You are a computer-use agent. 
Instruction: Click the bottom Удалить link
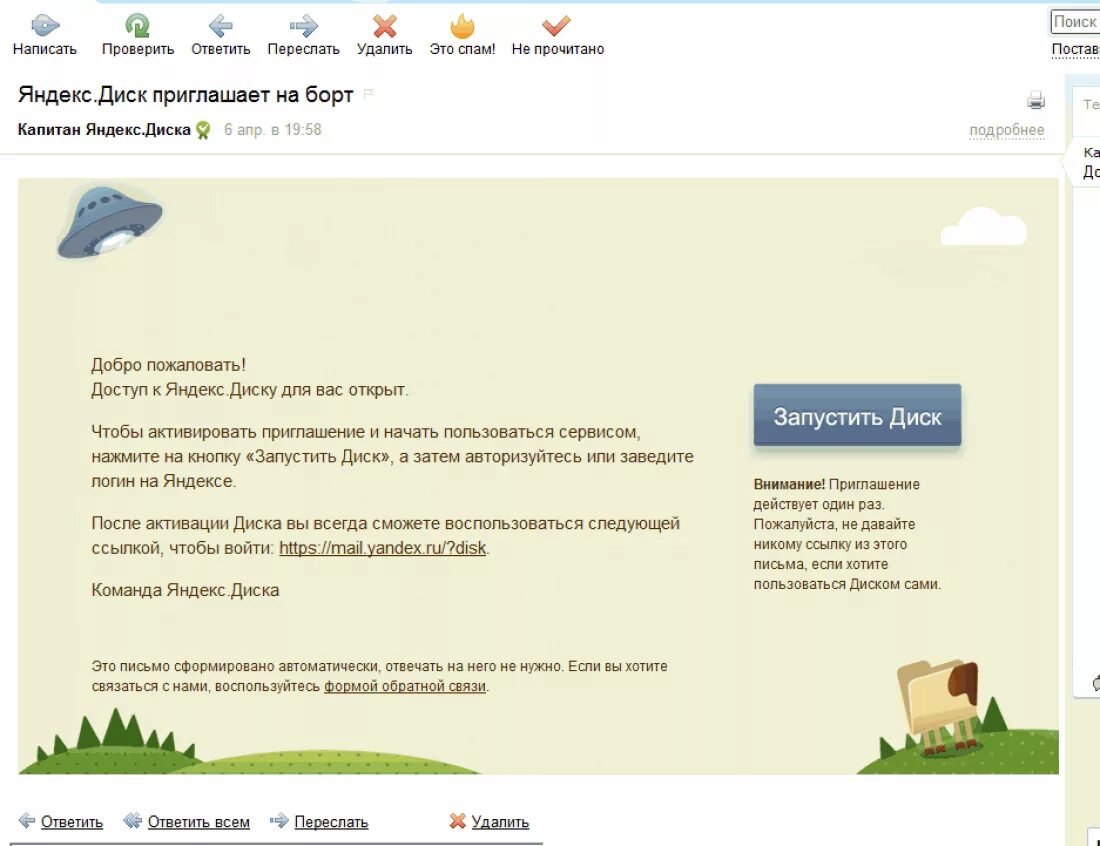point(500,821)
